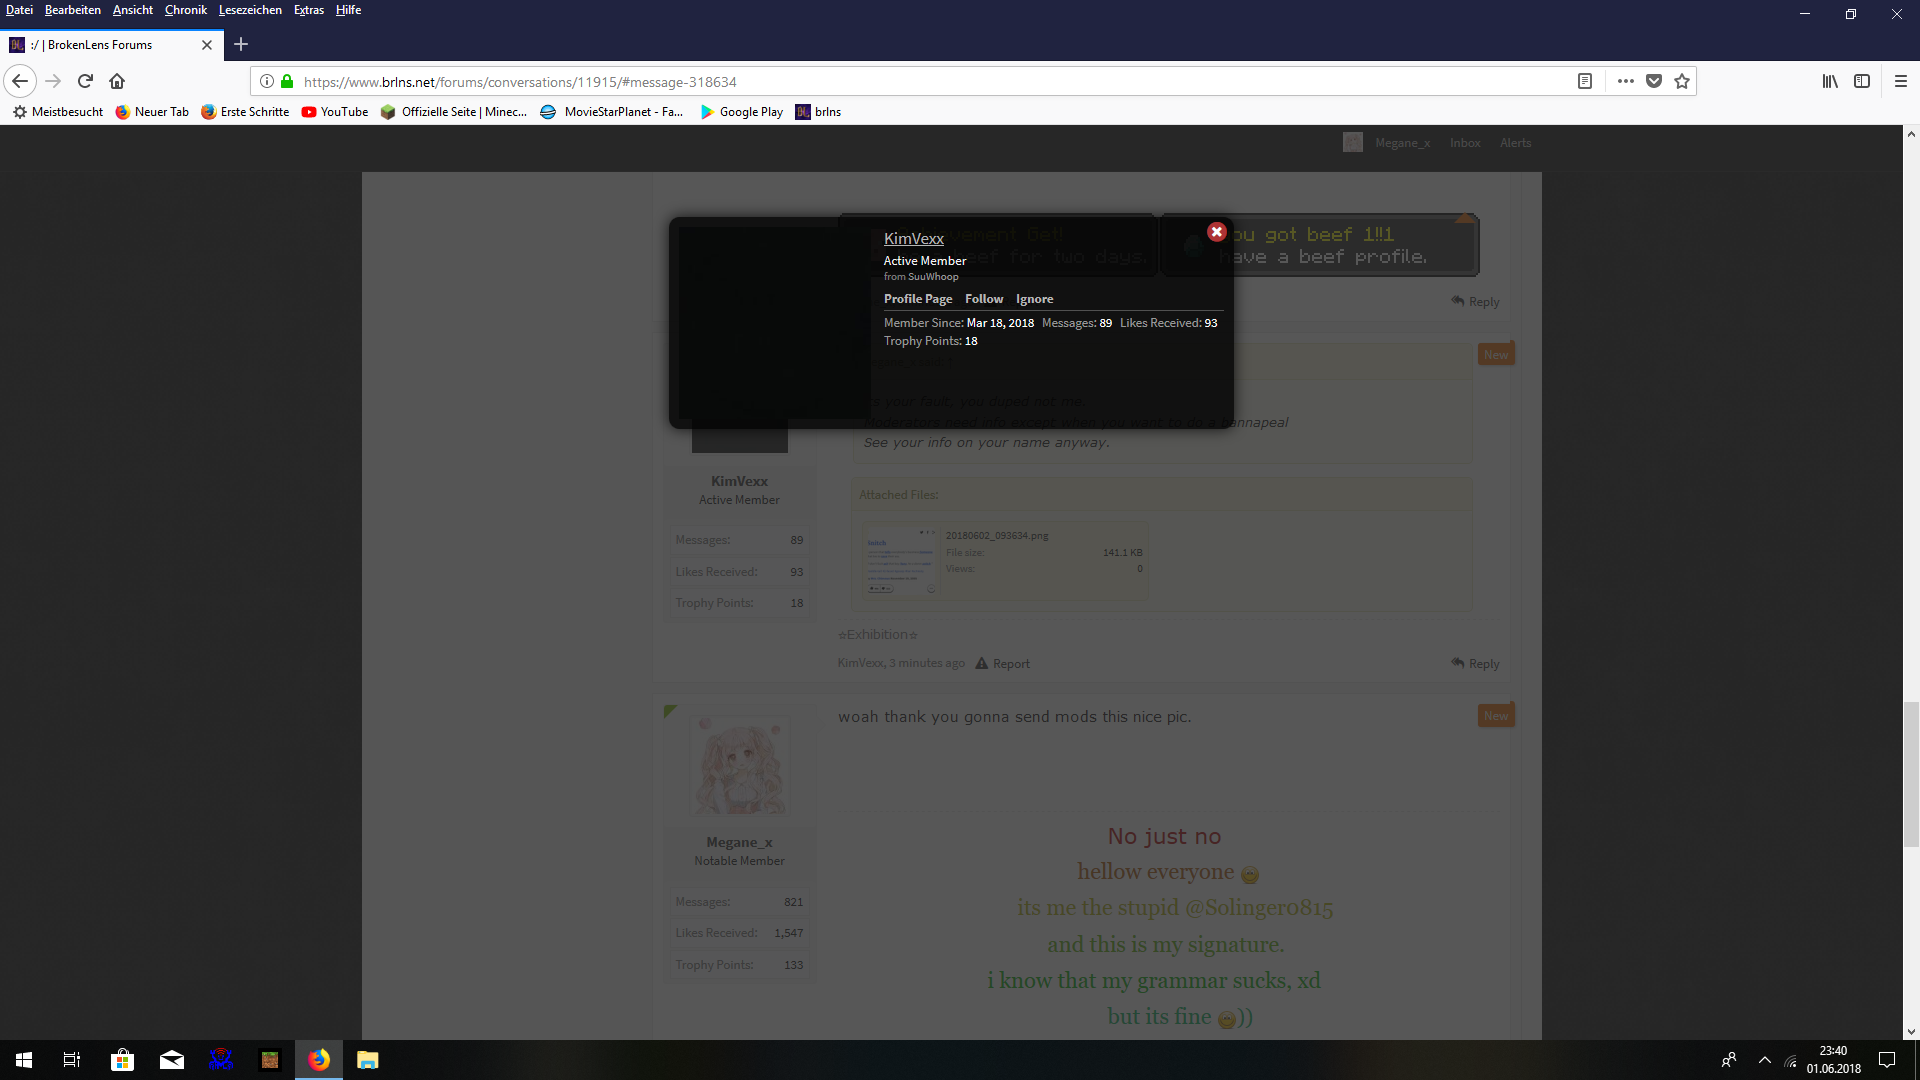Click scrollbar down arrow
The height and width of the screenshot is (1080, 1920).
tap(1911, 1031)
